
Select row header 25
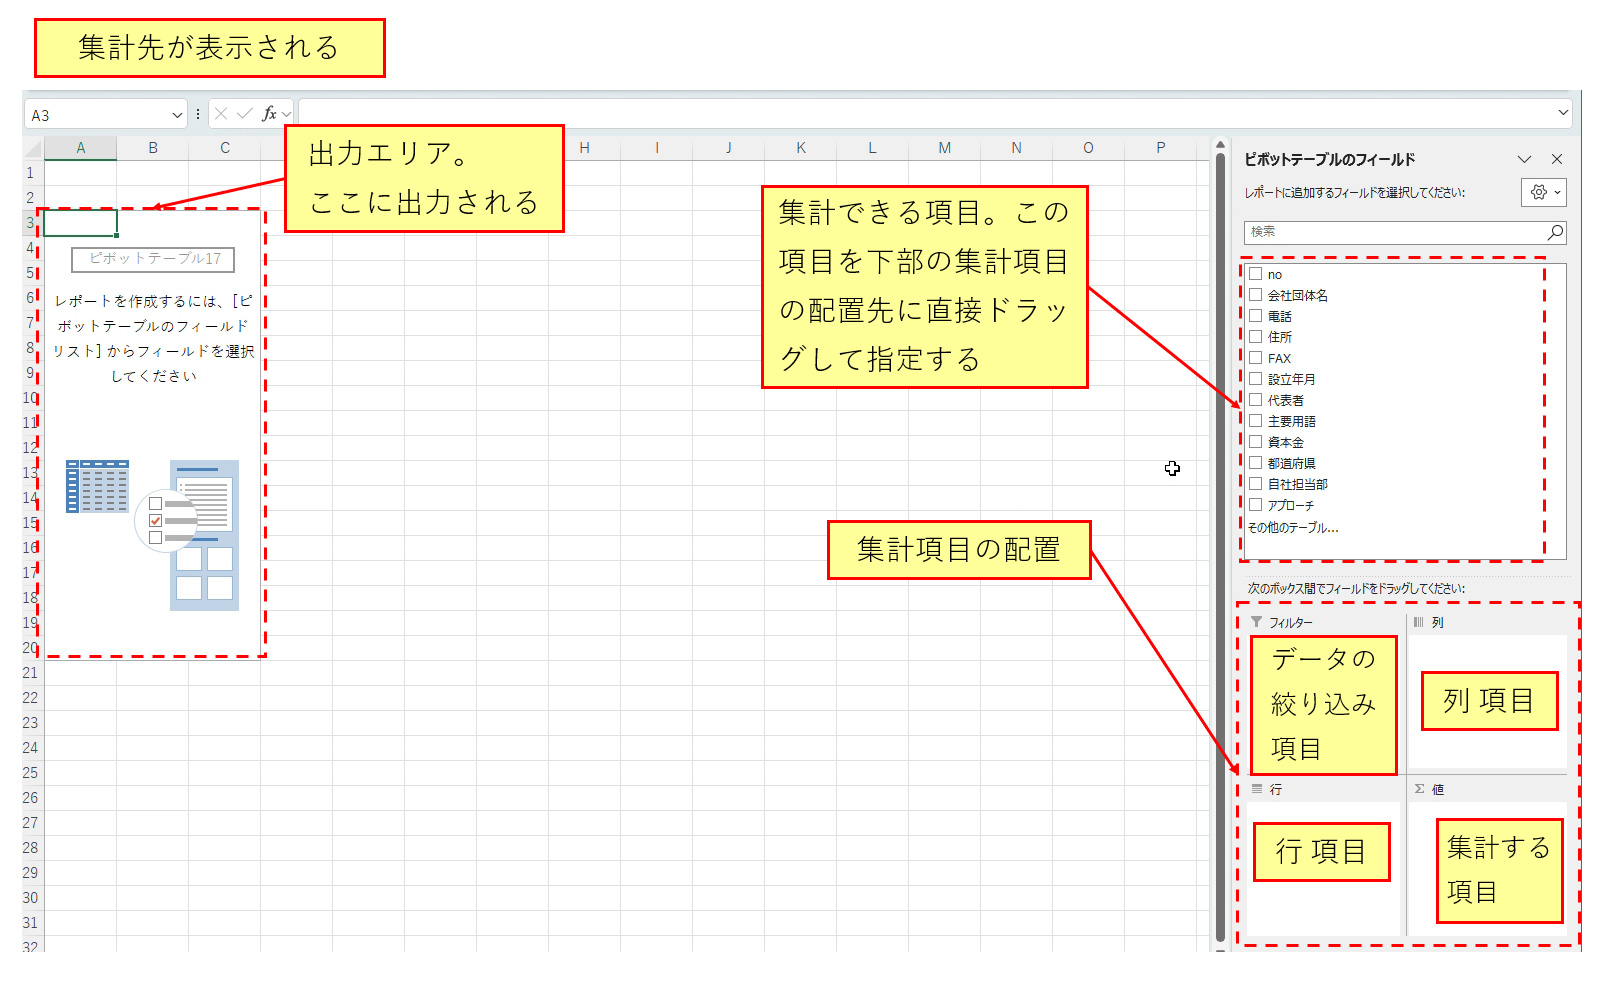point(31,773)
